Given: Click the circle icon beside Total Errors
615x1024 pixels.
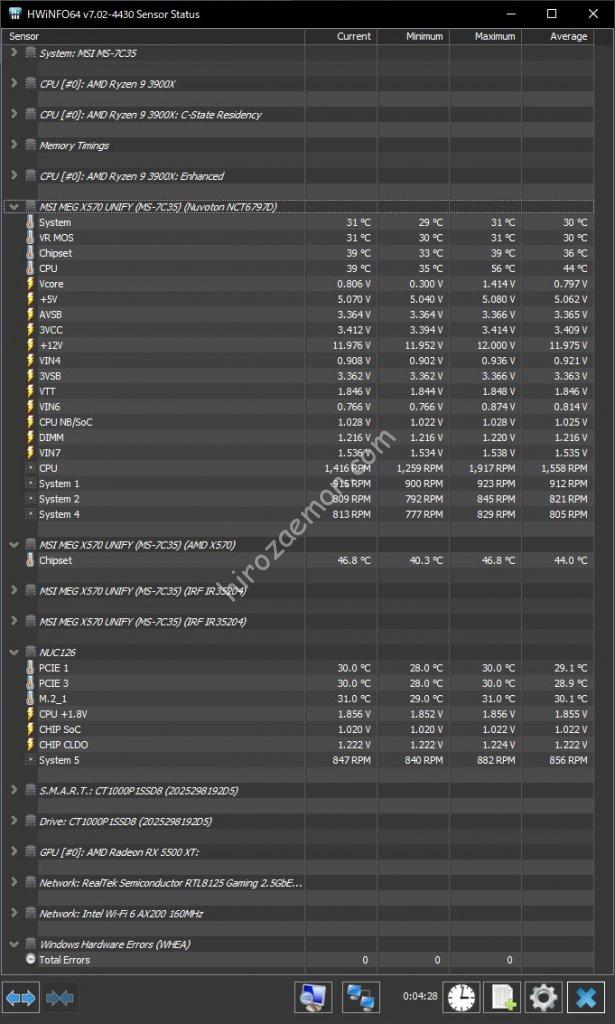Looking at the screenshot, I should click(x=30, y=959).
